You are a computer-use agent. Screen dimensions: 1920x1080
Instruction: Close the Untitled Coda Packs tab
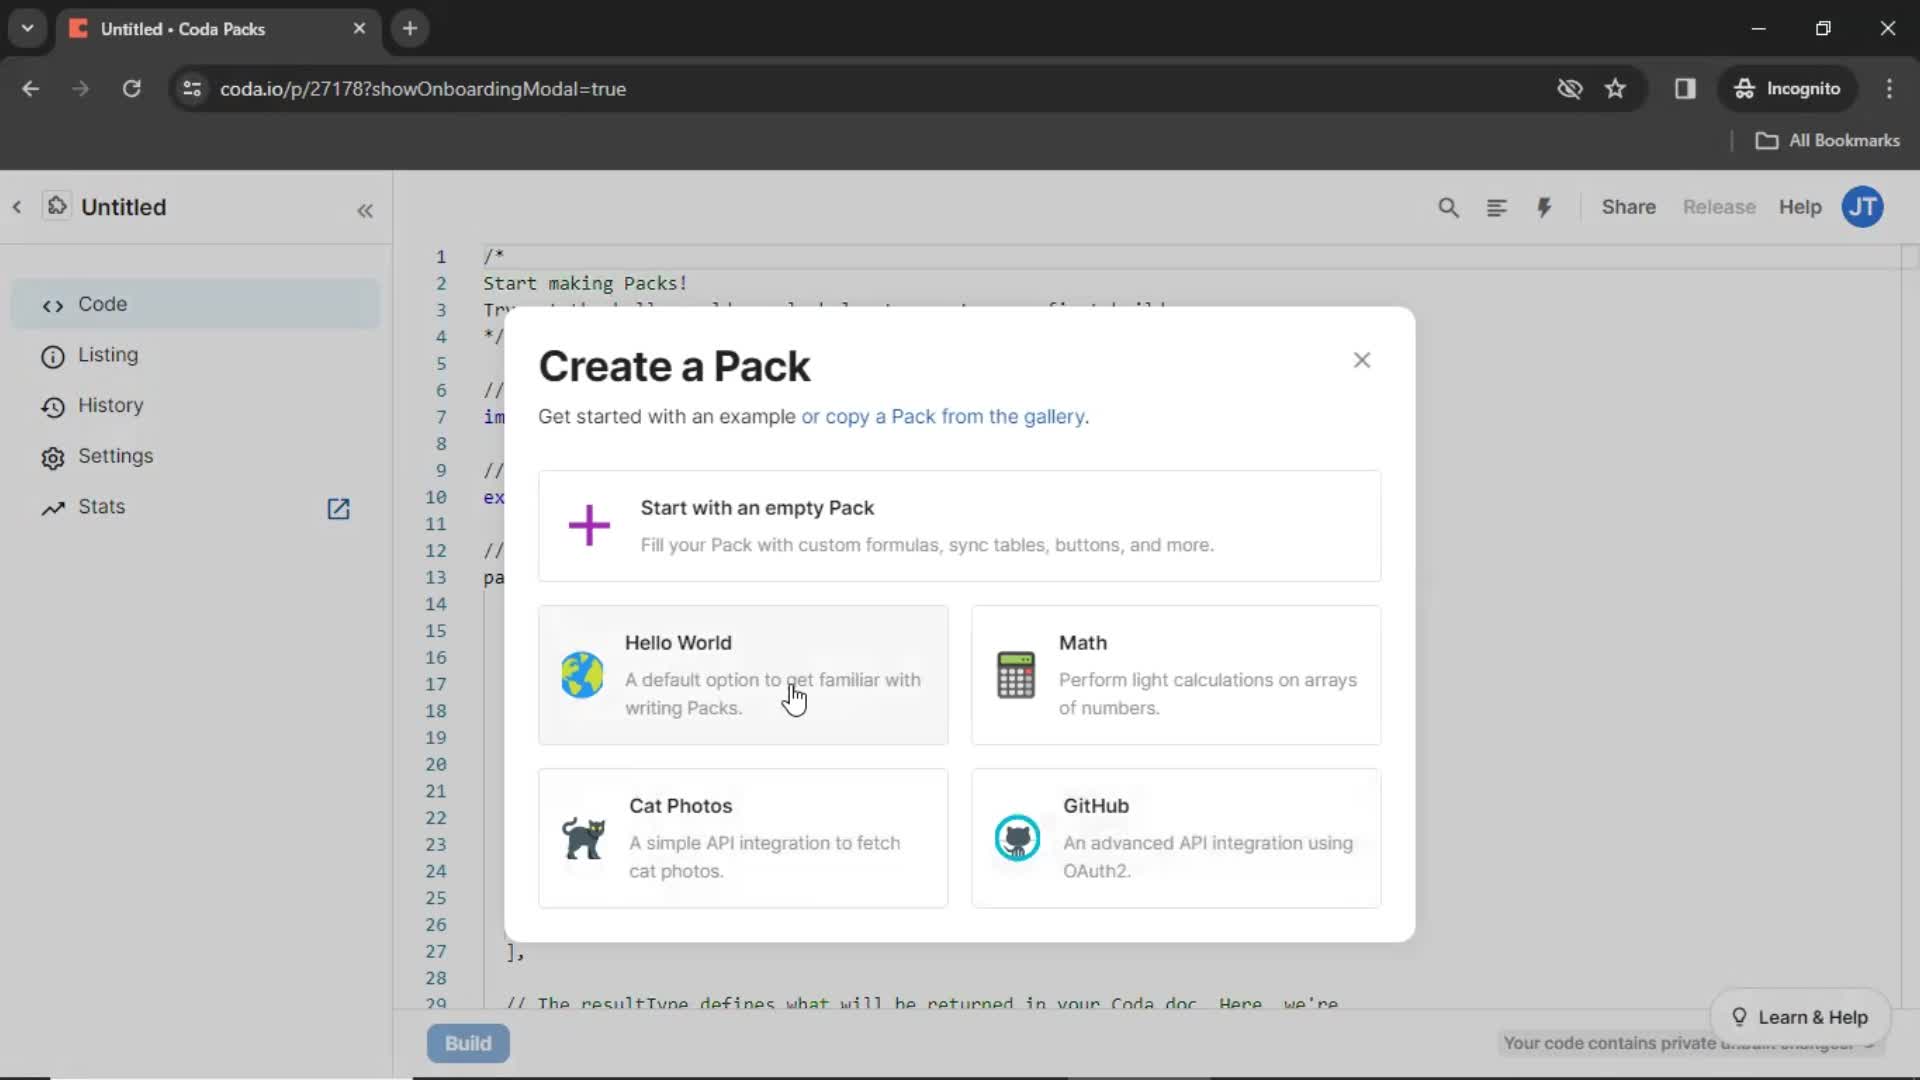359,28
